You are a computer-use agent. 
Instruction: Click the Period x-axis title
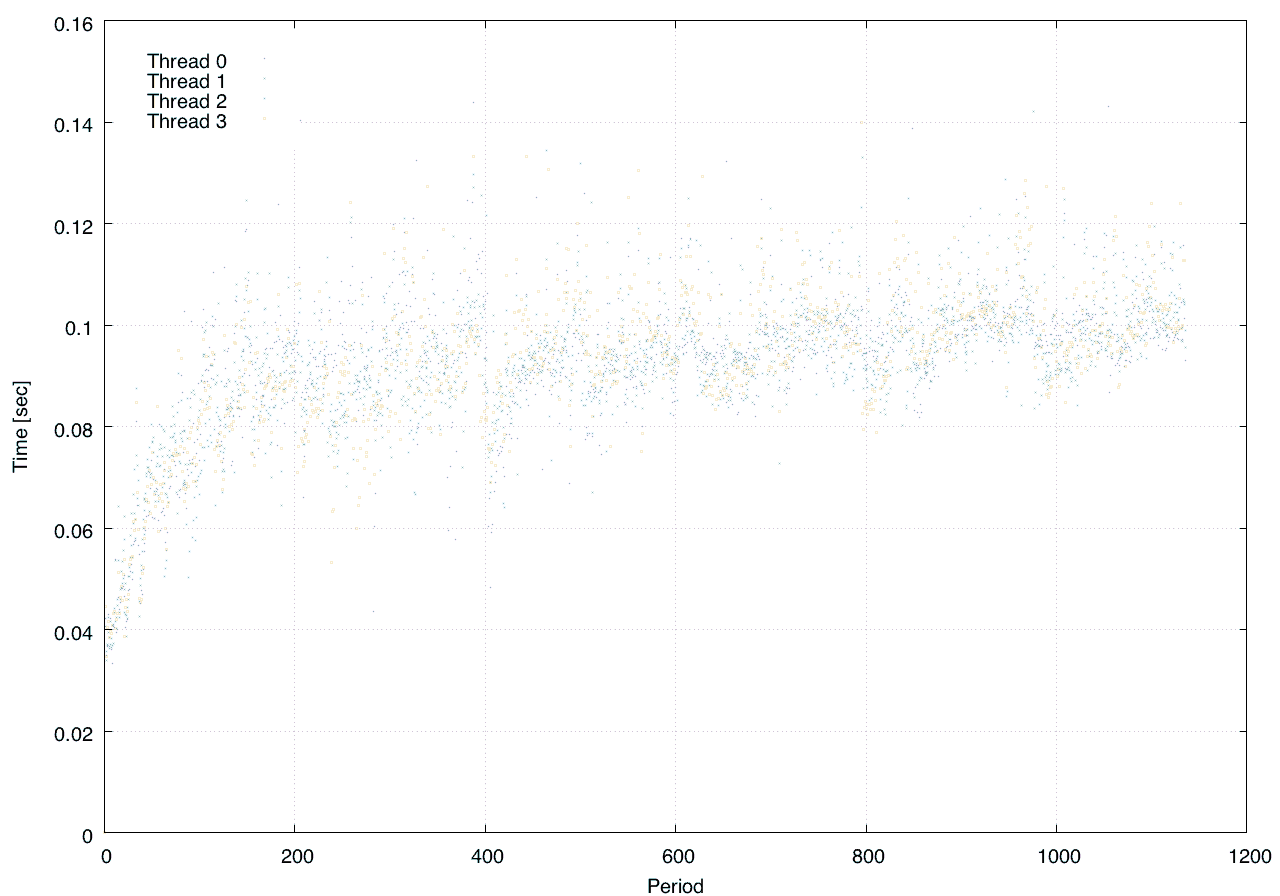click(675, 885)
